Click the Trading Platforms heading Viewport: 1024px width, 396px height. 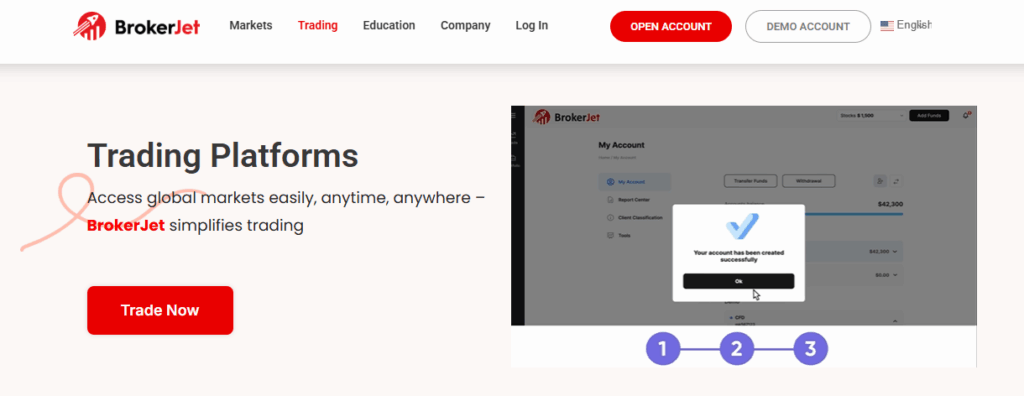click(x=223, y=156)
